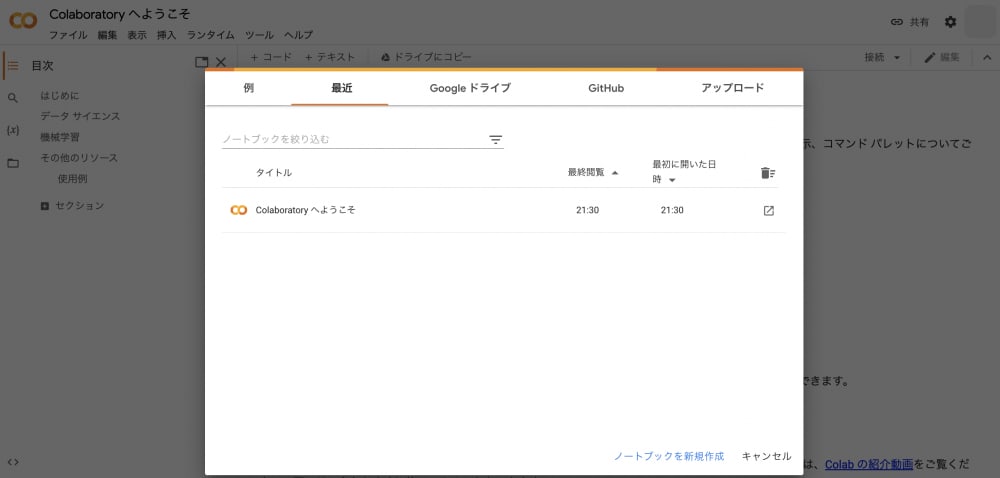Click the タイトル column header
The height and width of the screenshot is (478, 1000).
(x=274, y=173)
